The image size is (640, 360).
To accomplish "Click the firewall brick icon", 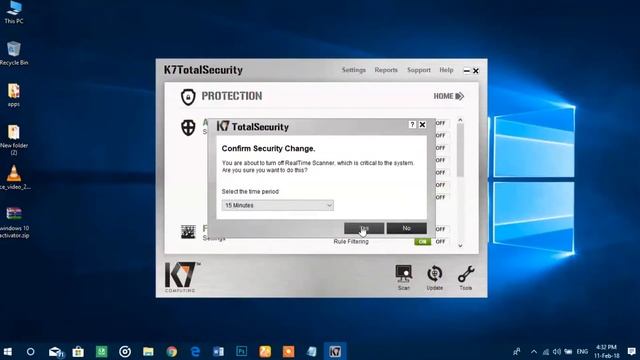I will click(x=188, y=231).
